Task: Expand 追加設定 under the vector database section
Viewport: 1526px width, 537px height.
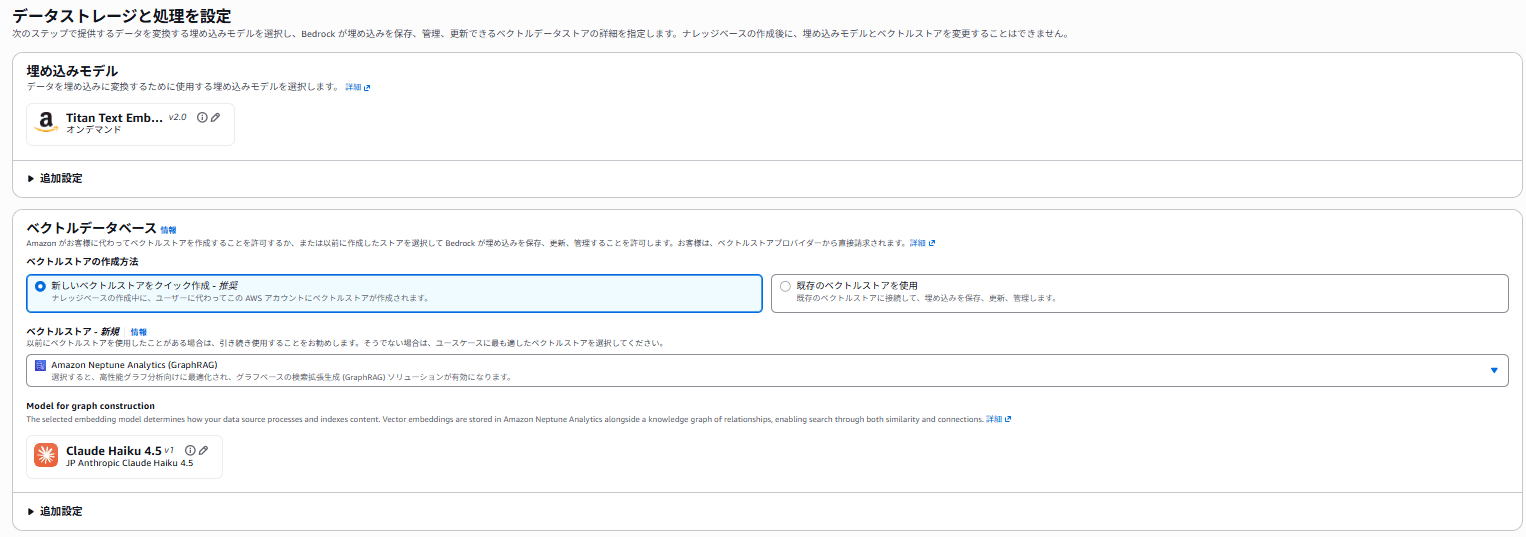Action: click(56, 511)
